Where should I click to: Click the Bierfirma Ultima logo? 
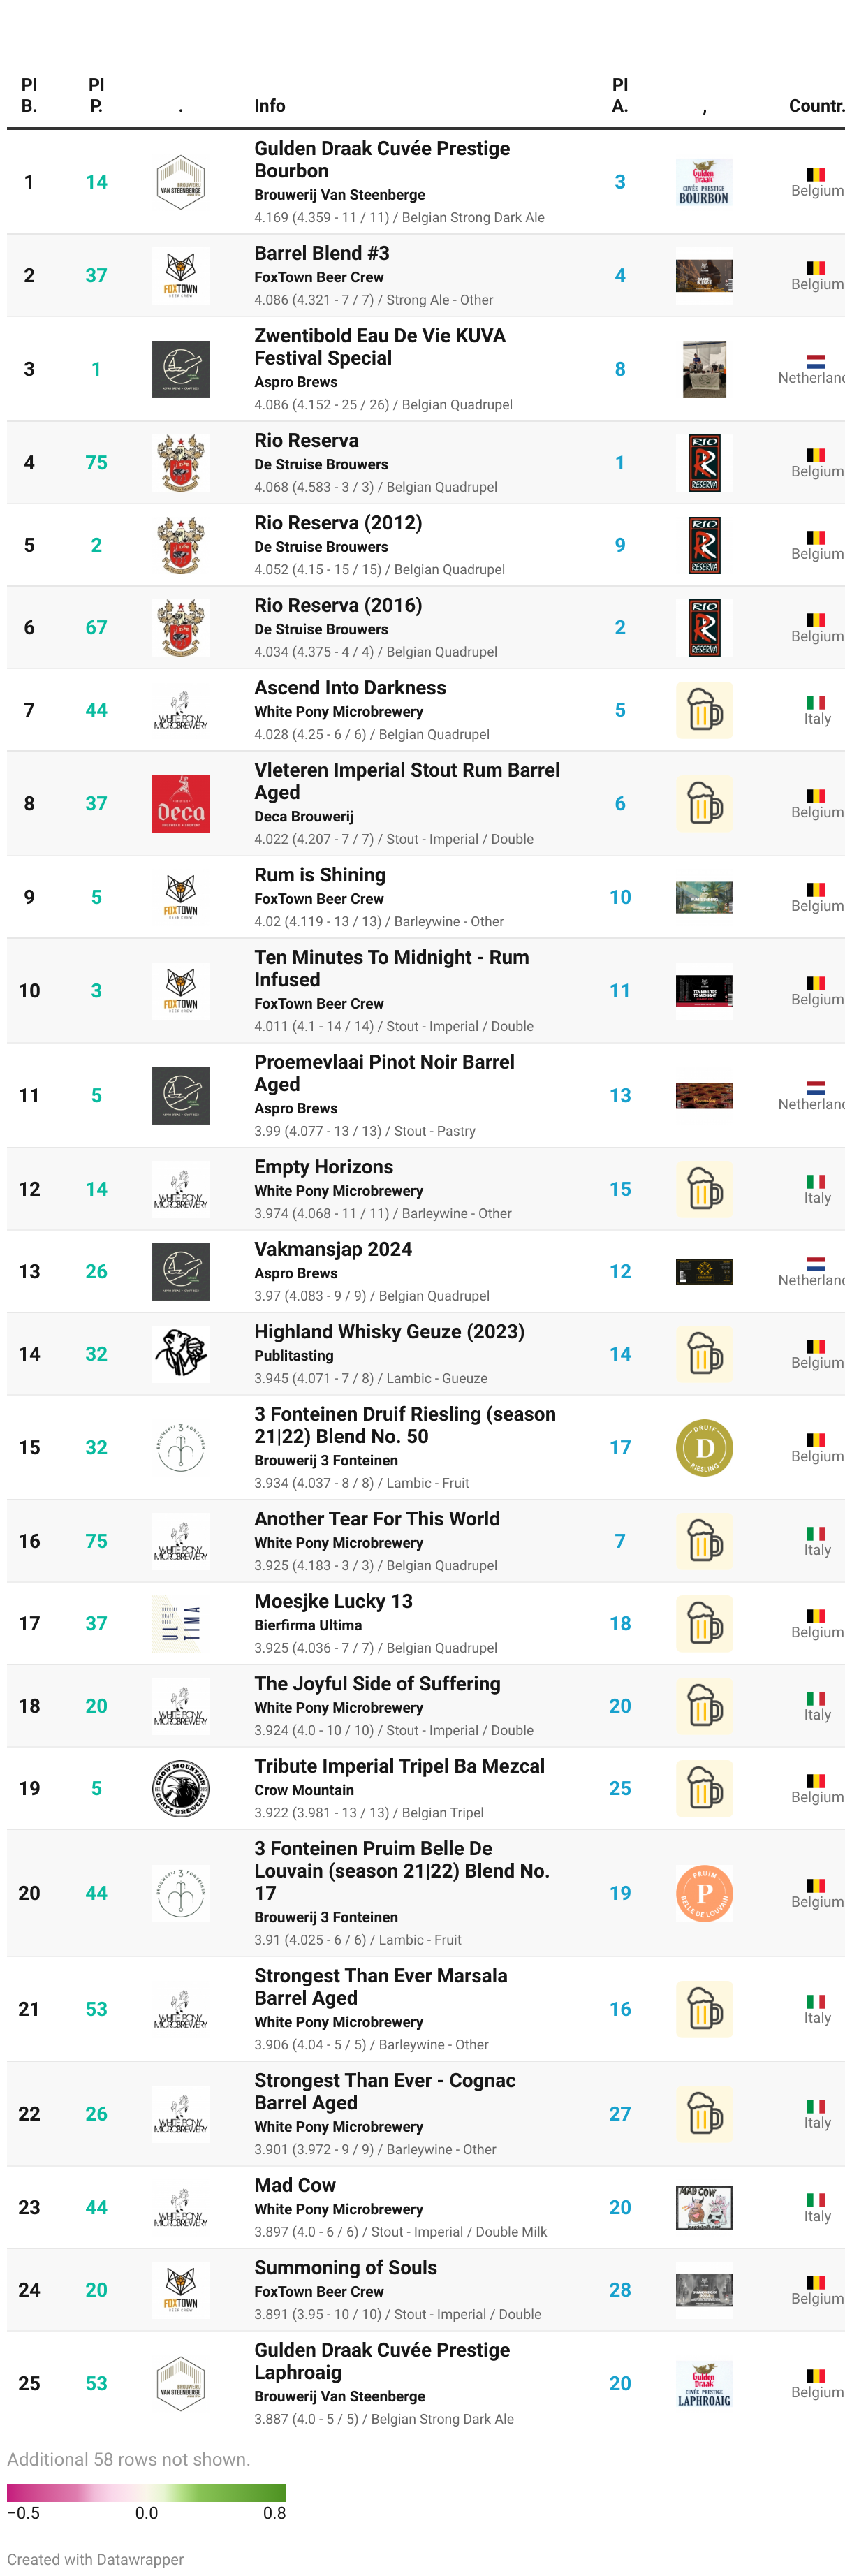181,1624
